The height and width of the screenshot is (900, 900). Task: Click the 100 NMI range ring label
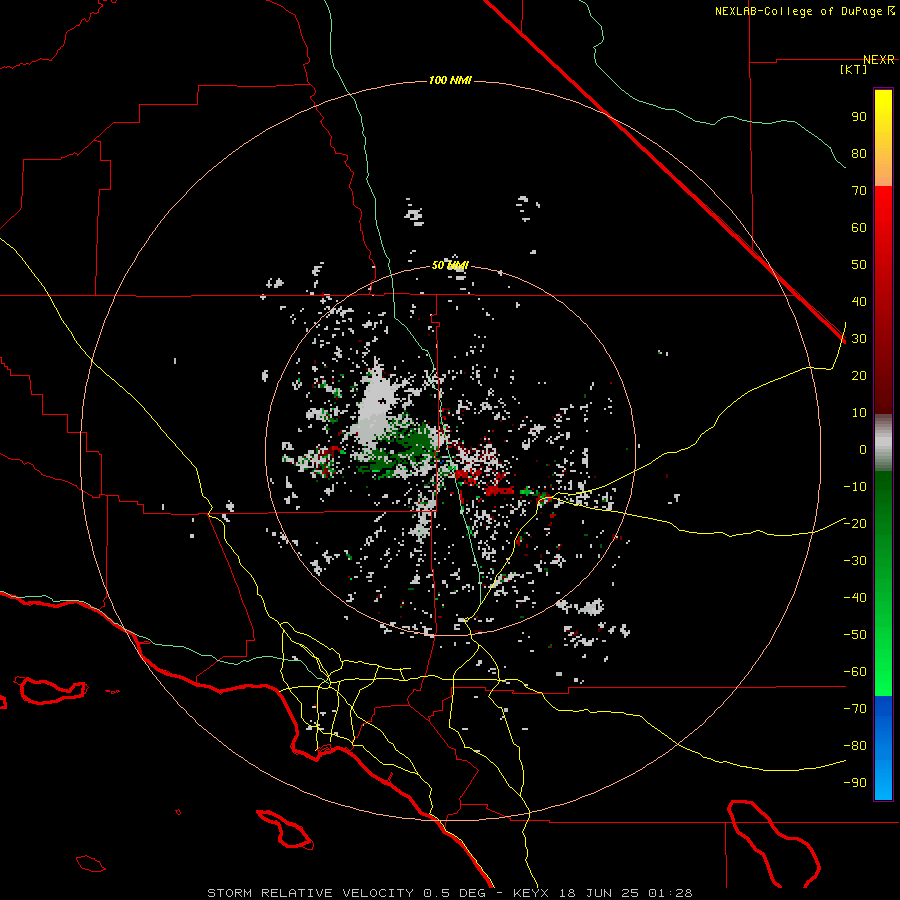450,80
